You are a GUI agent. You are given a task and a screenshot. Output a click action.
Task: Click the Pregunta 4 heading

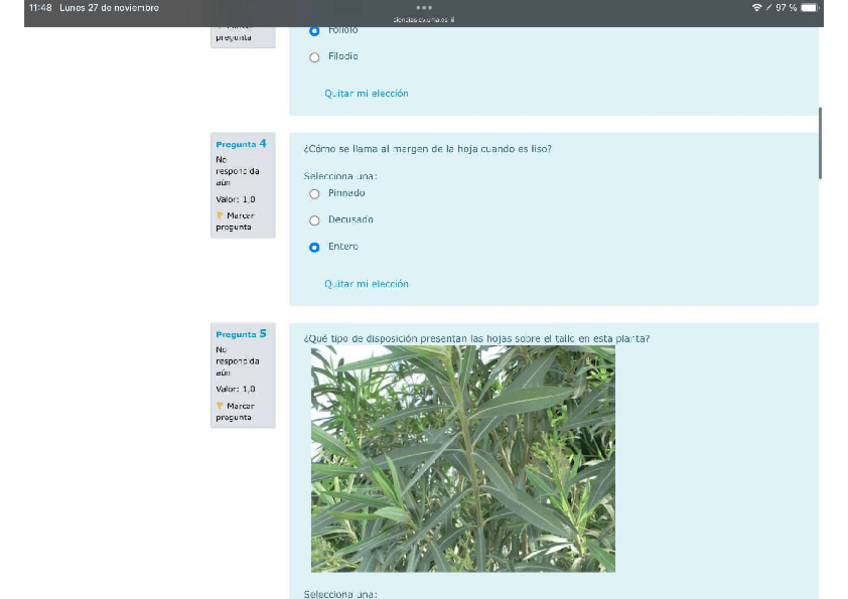241,144
